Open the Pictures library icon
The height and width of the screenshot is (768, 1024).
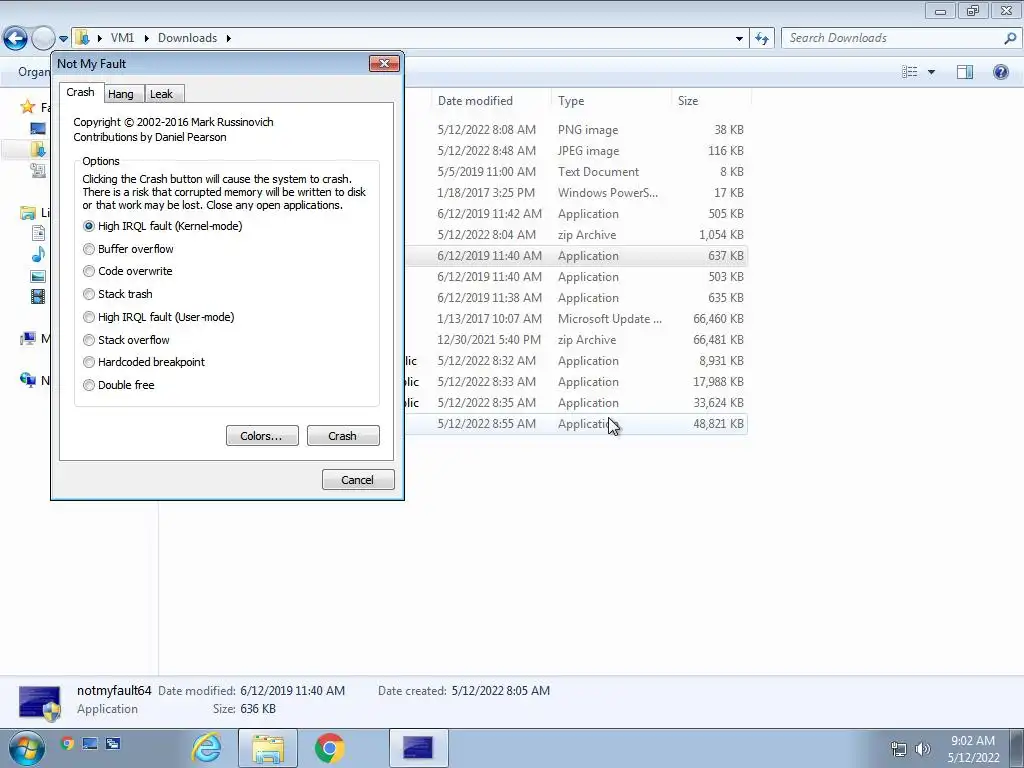[x=39, y=276]
